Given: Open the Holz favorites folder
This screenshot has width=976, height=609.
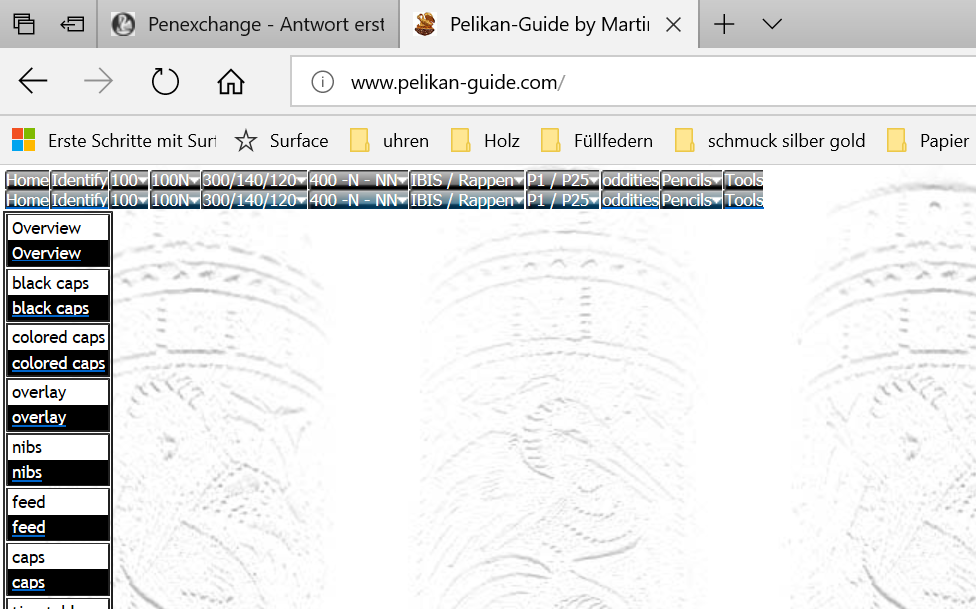Looking at the screenshot, I should [x=485, y=141].
